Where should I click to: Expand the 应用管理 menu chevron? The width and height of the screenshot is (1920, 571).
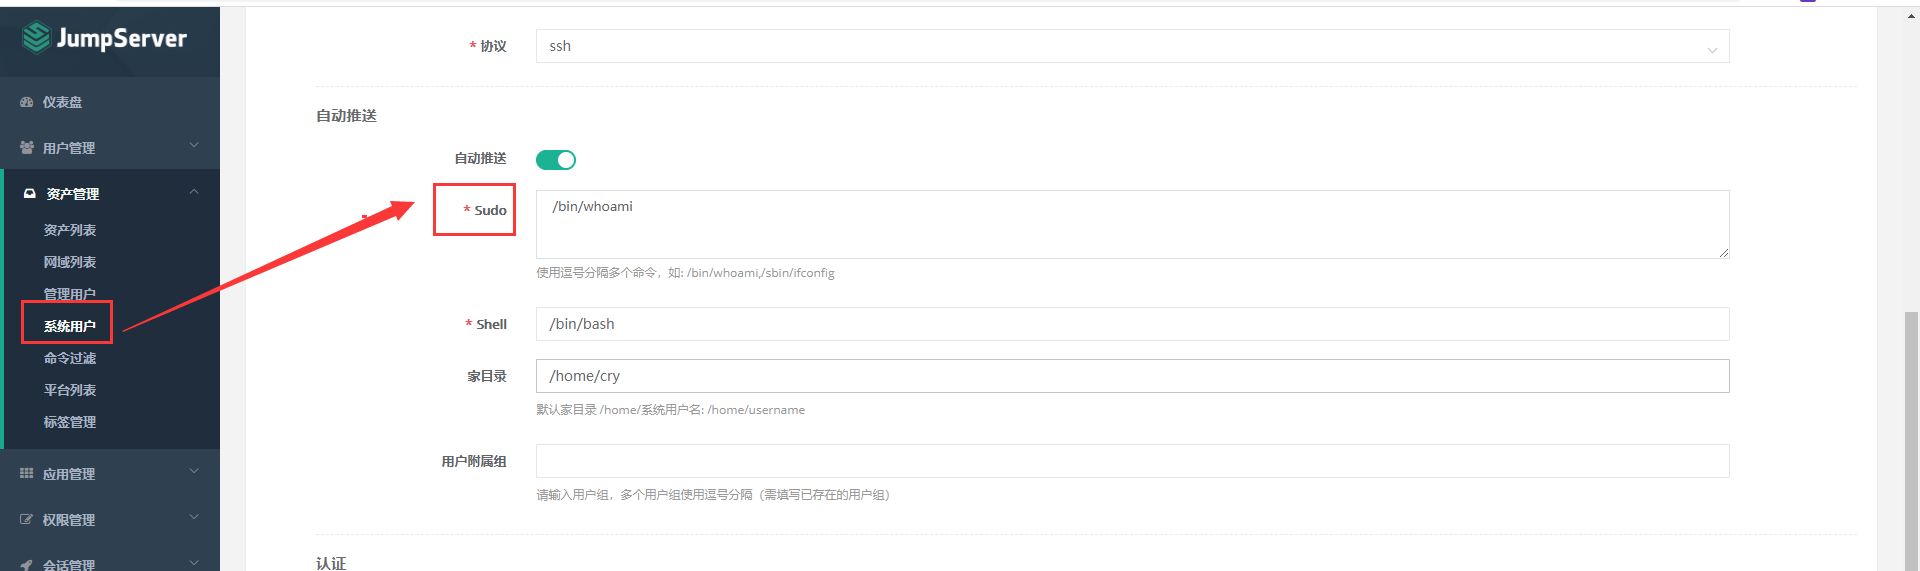(x=194, y=472)
